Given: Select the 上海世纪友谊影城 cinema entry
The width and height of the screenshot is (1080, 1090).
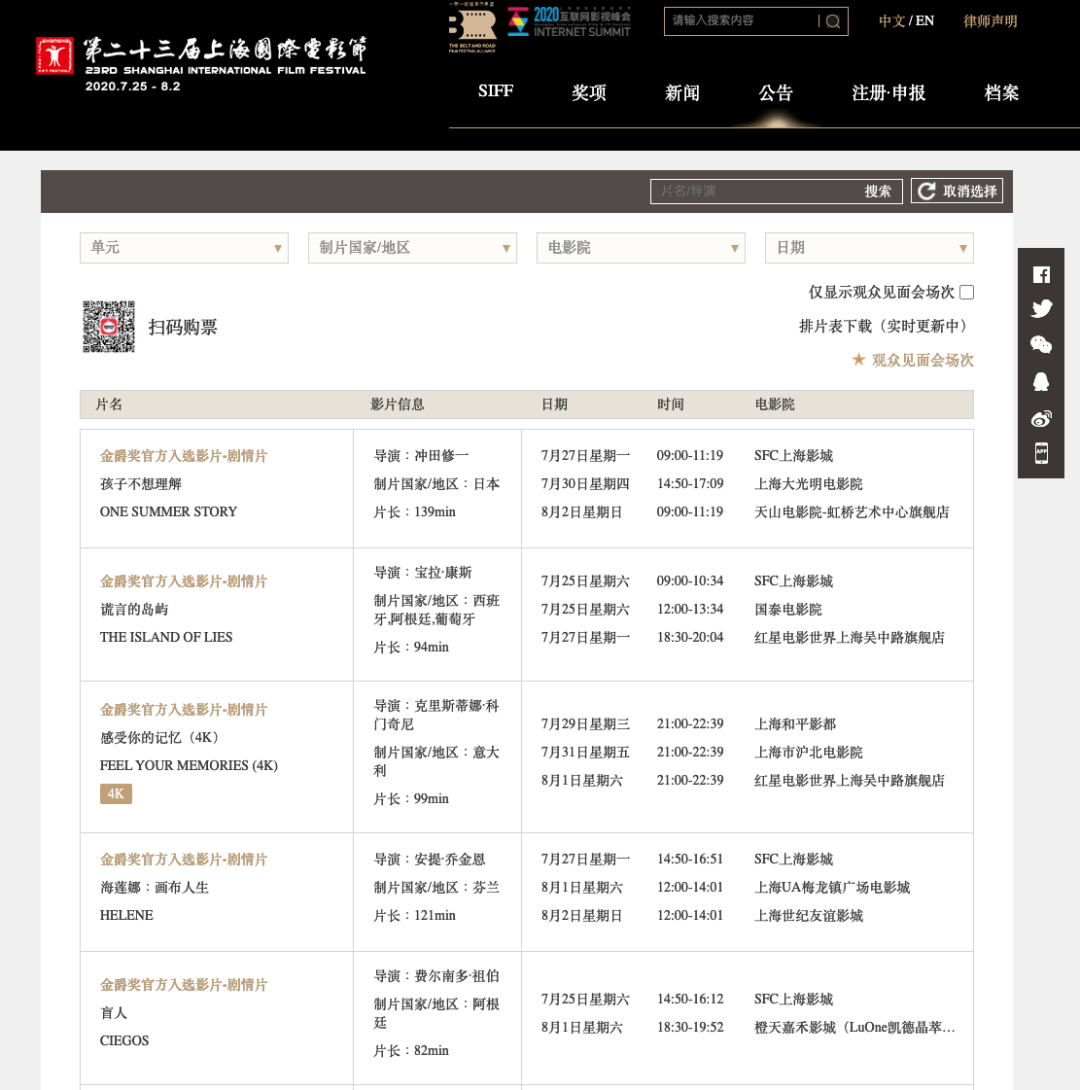Looking at the screenshot, I should (808, 916).
